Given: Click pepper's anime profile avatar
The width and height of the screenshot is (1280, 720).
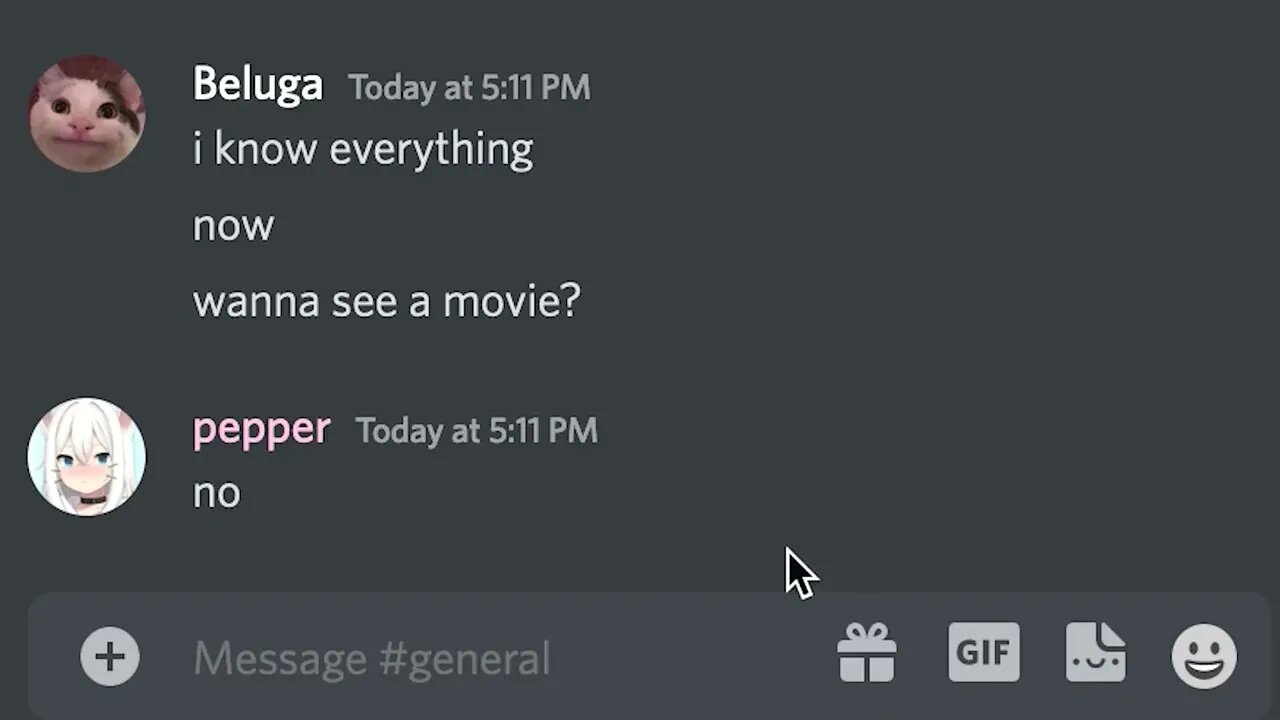Looking at the screenshot, I should [x=87, y=457].
